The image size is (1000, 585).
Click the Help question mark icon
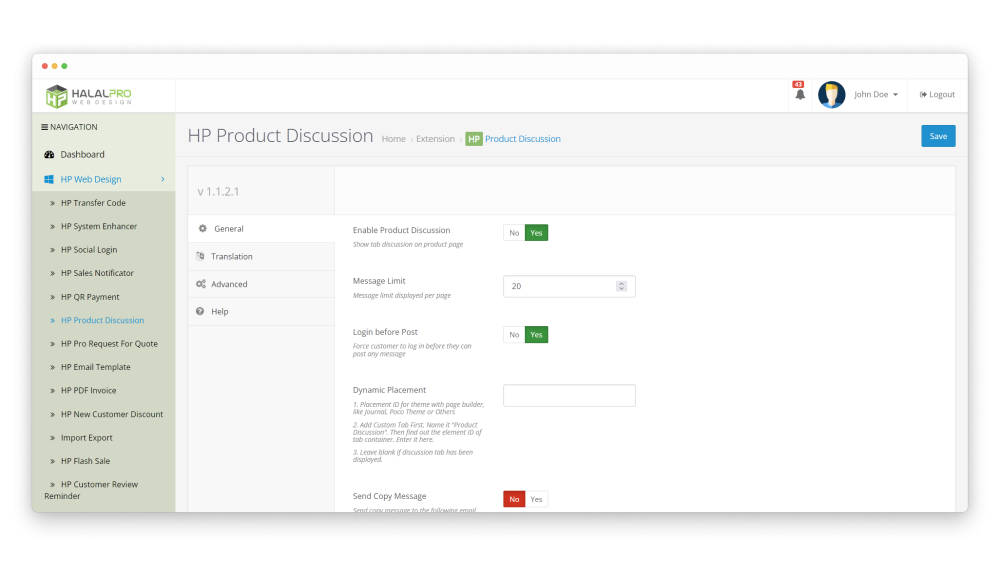[x=201, y=312]
